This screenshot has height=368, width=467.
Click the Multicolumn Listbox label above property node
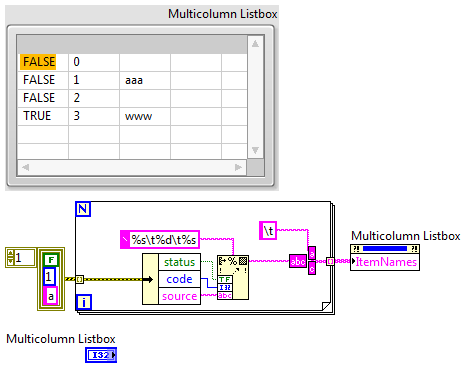tap(406, 236)
